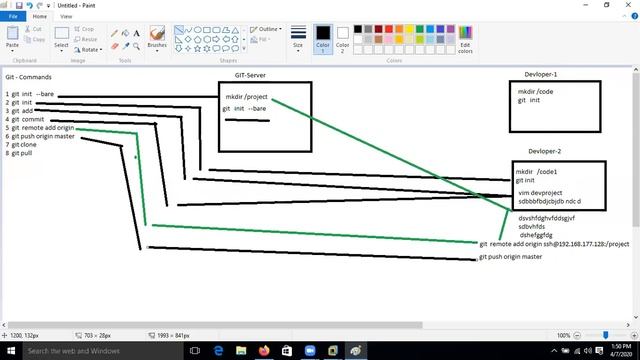
Task: Open Microsoft Edge from taskbar
Action: (218, 351)
